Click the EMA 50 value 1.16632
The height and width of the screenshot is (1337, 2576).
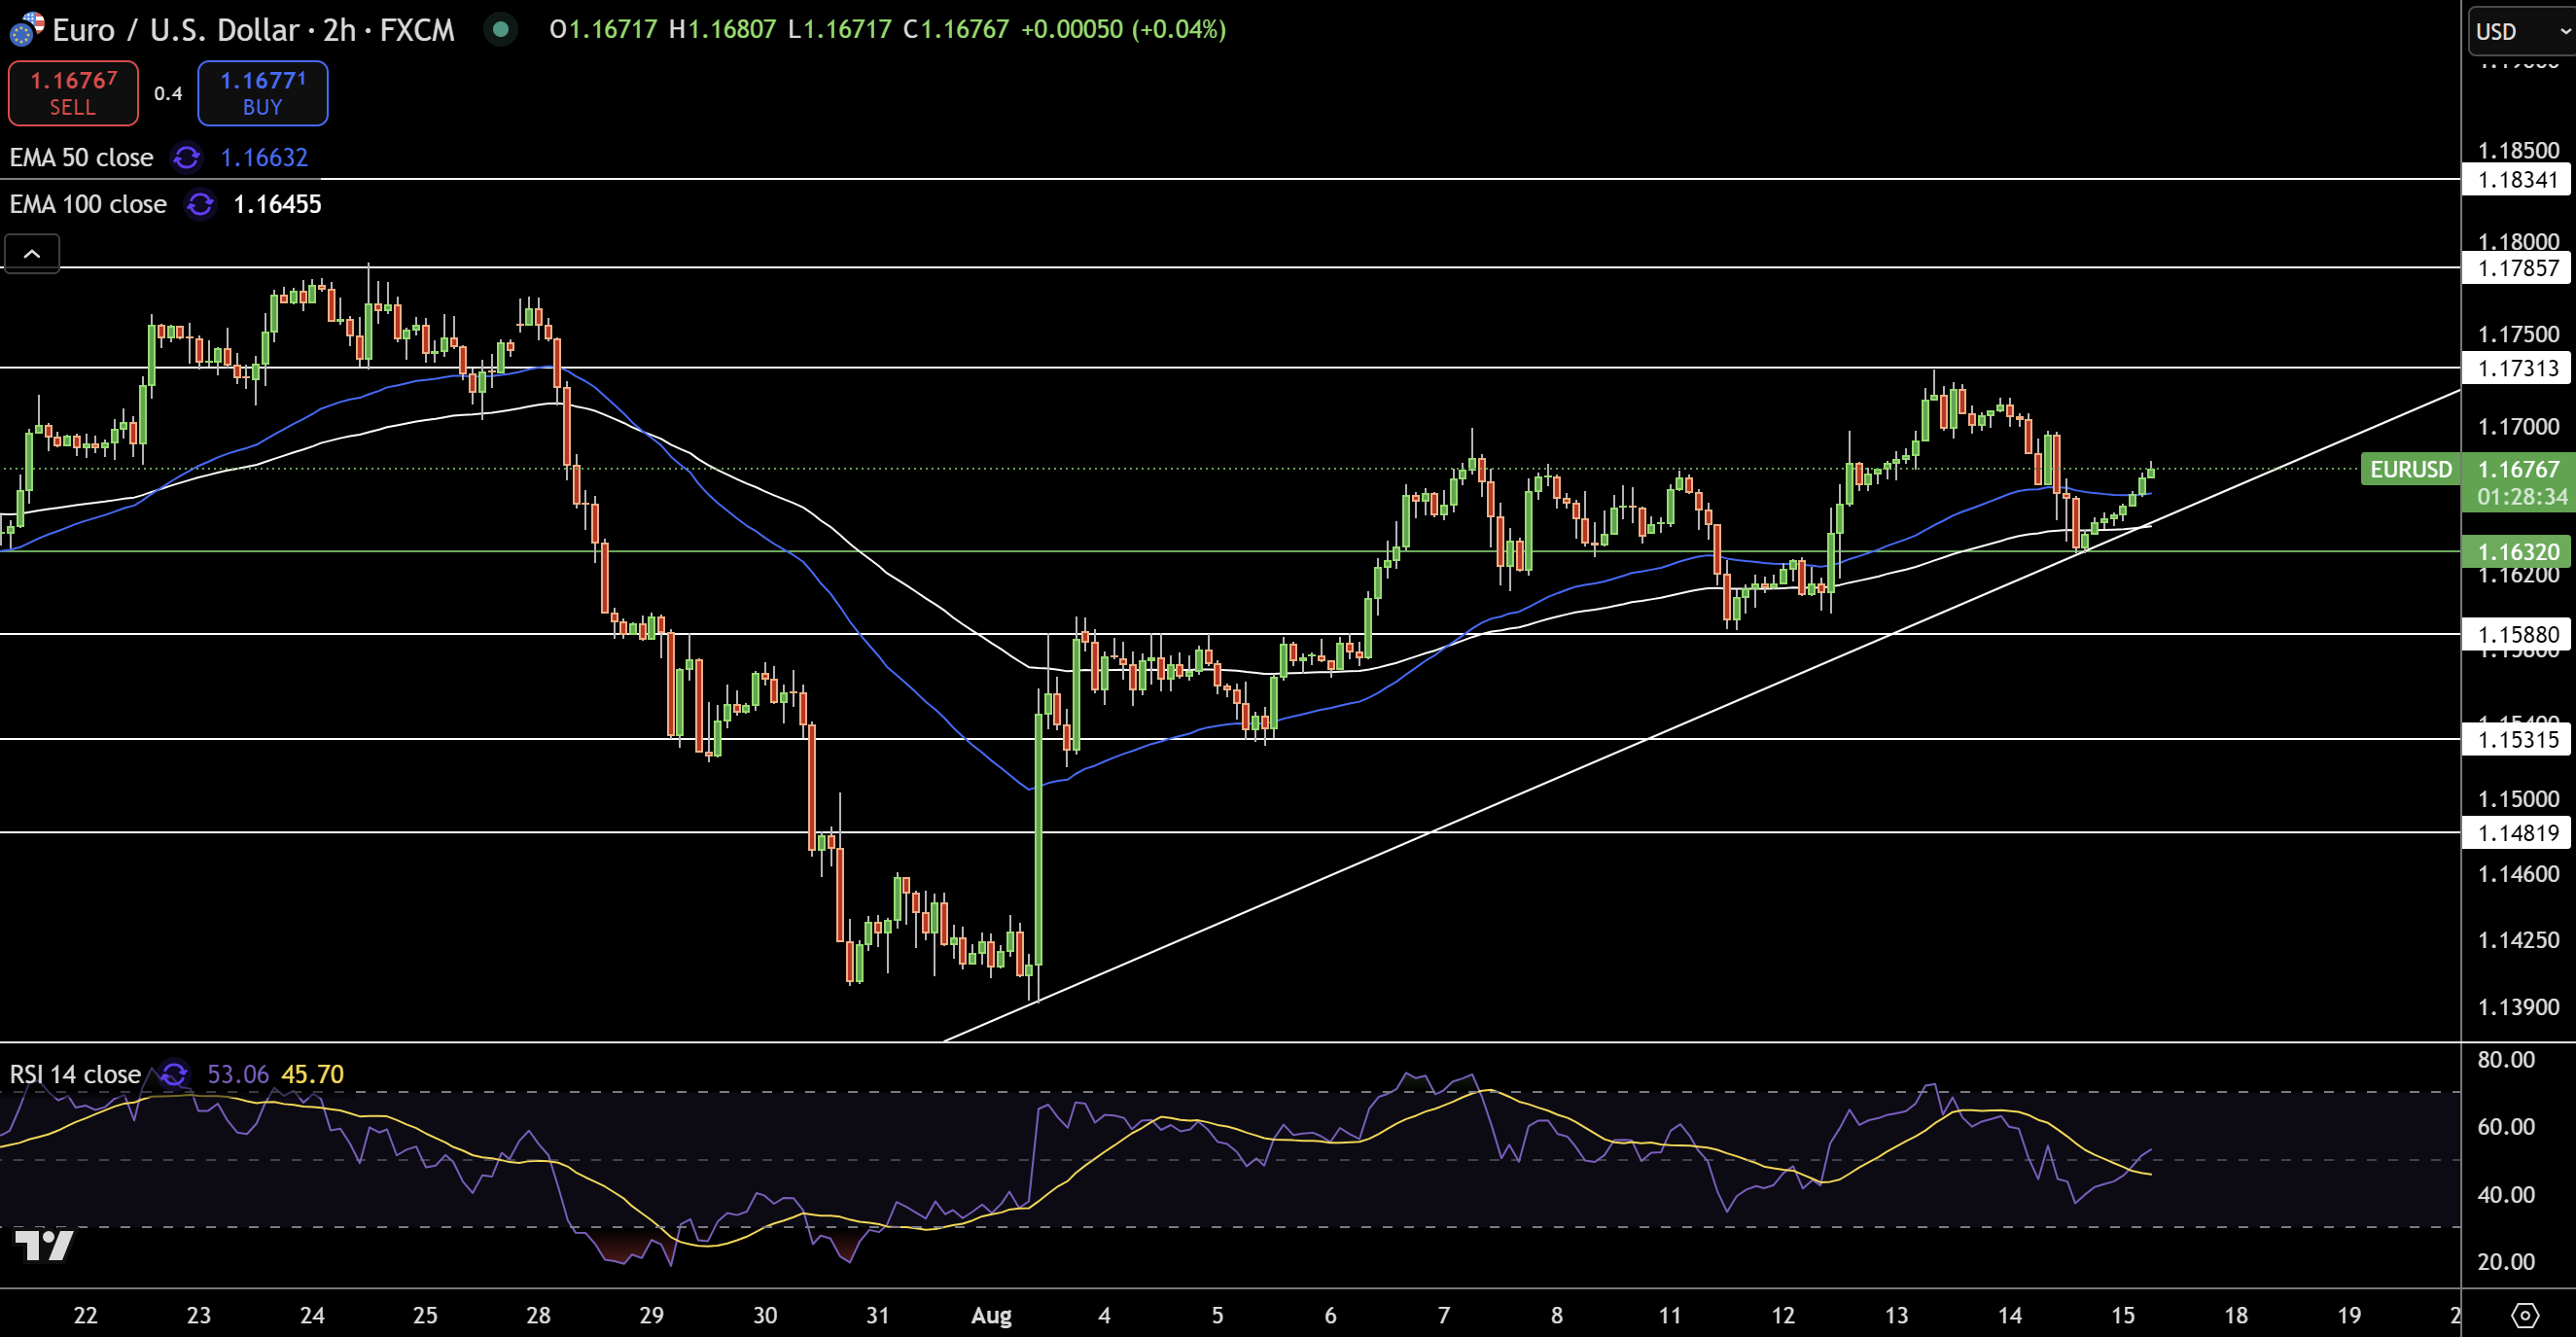[x=264, y=157]
